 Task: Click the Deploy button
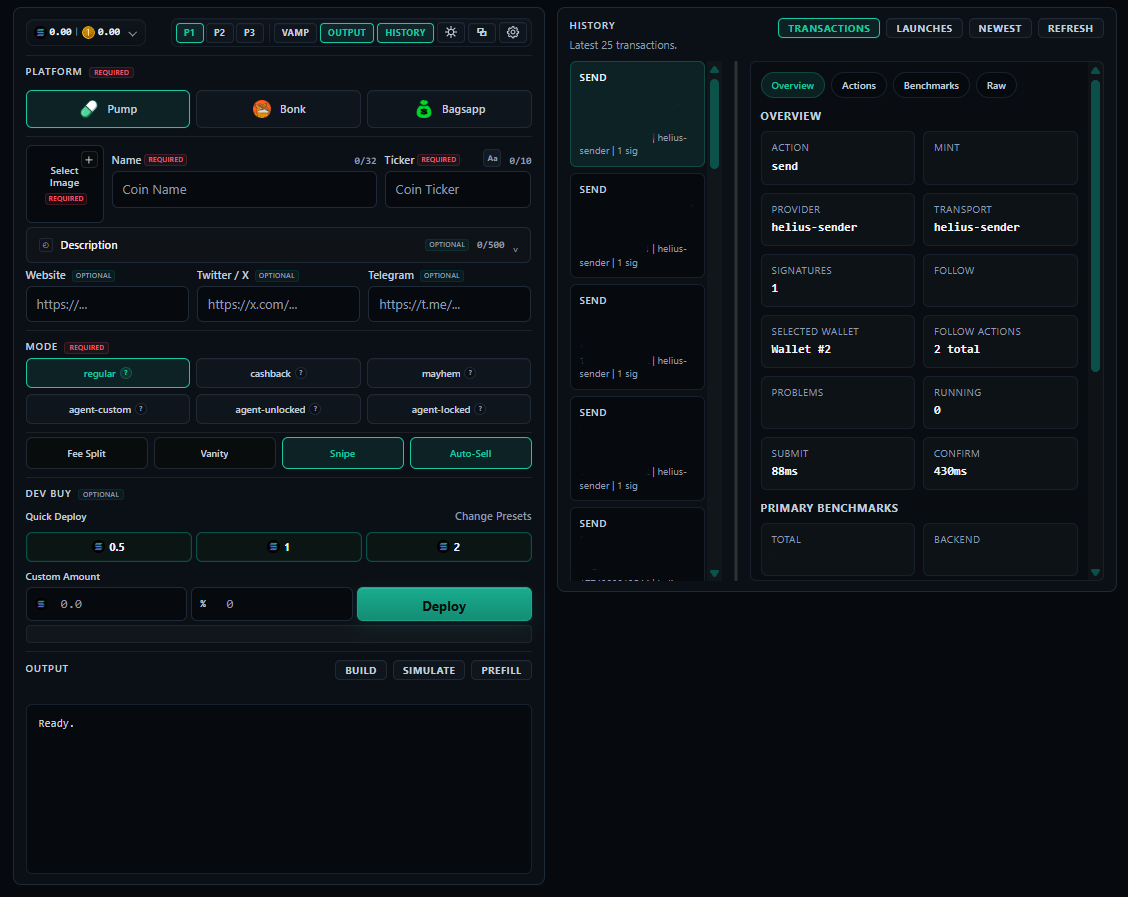pos(445,604)
